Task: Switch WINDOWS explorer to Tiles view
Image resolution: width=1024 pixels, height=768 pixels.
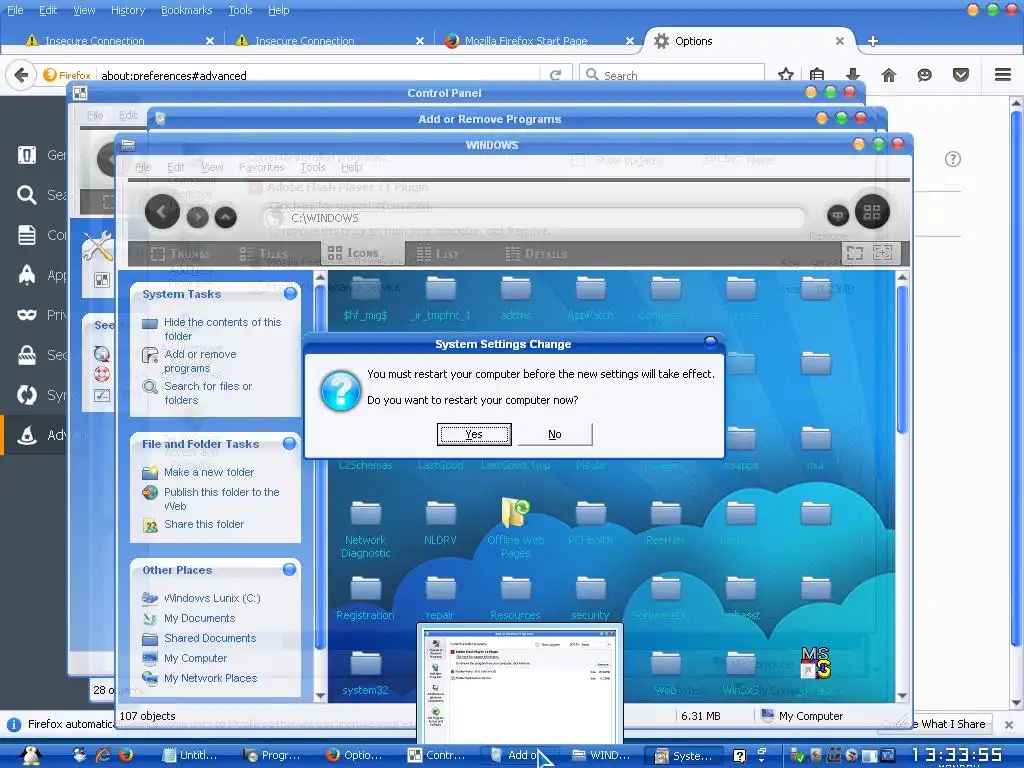Action: click(x=264, y=253)
